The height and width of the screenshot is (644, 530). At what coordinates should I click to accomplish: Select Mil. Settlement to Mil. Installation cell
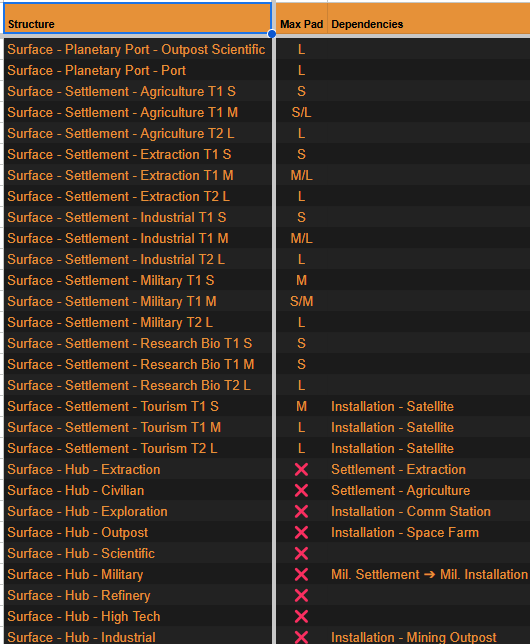pos(429,574)
